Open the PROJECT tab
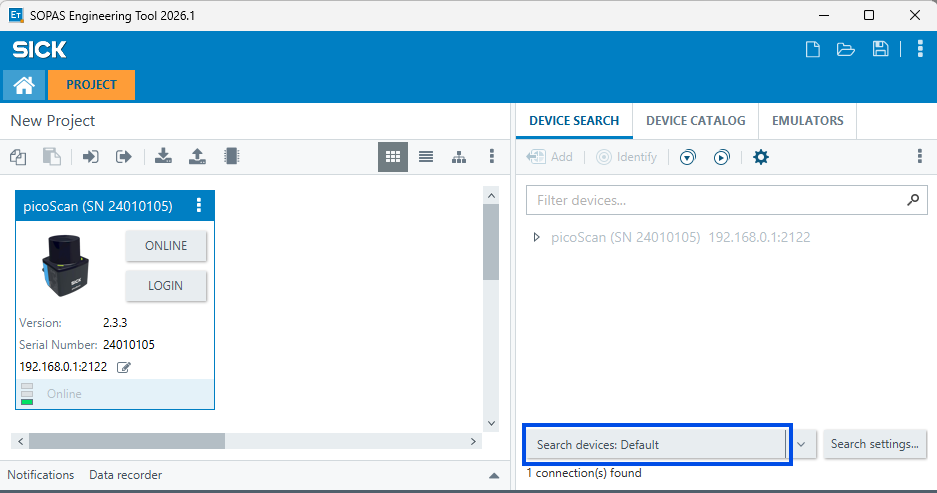 tap(91, 85)
